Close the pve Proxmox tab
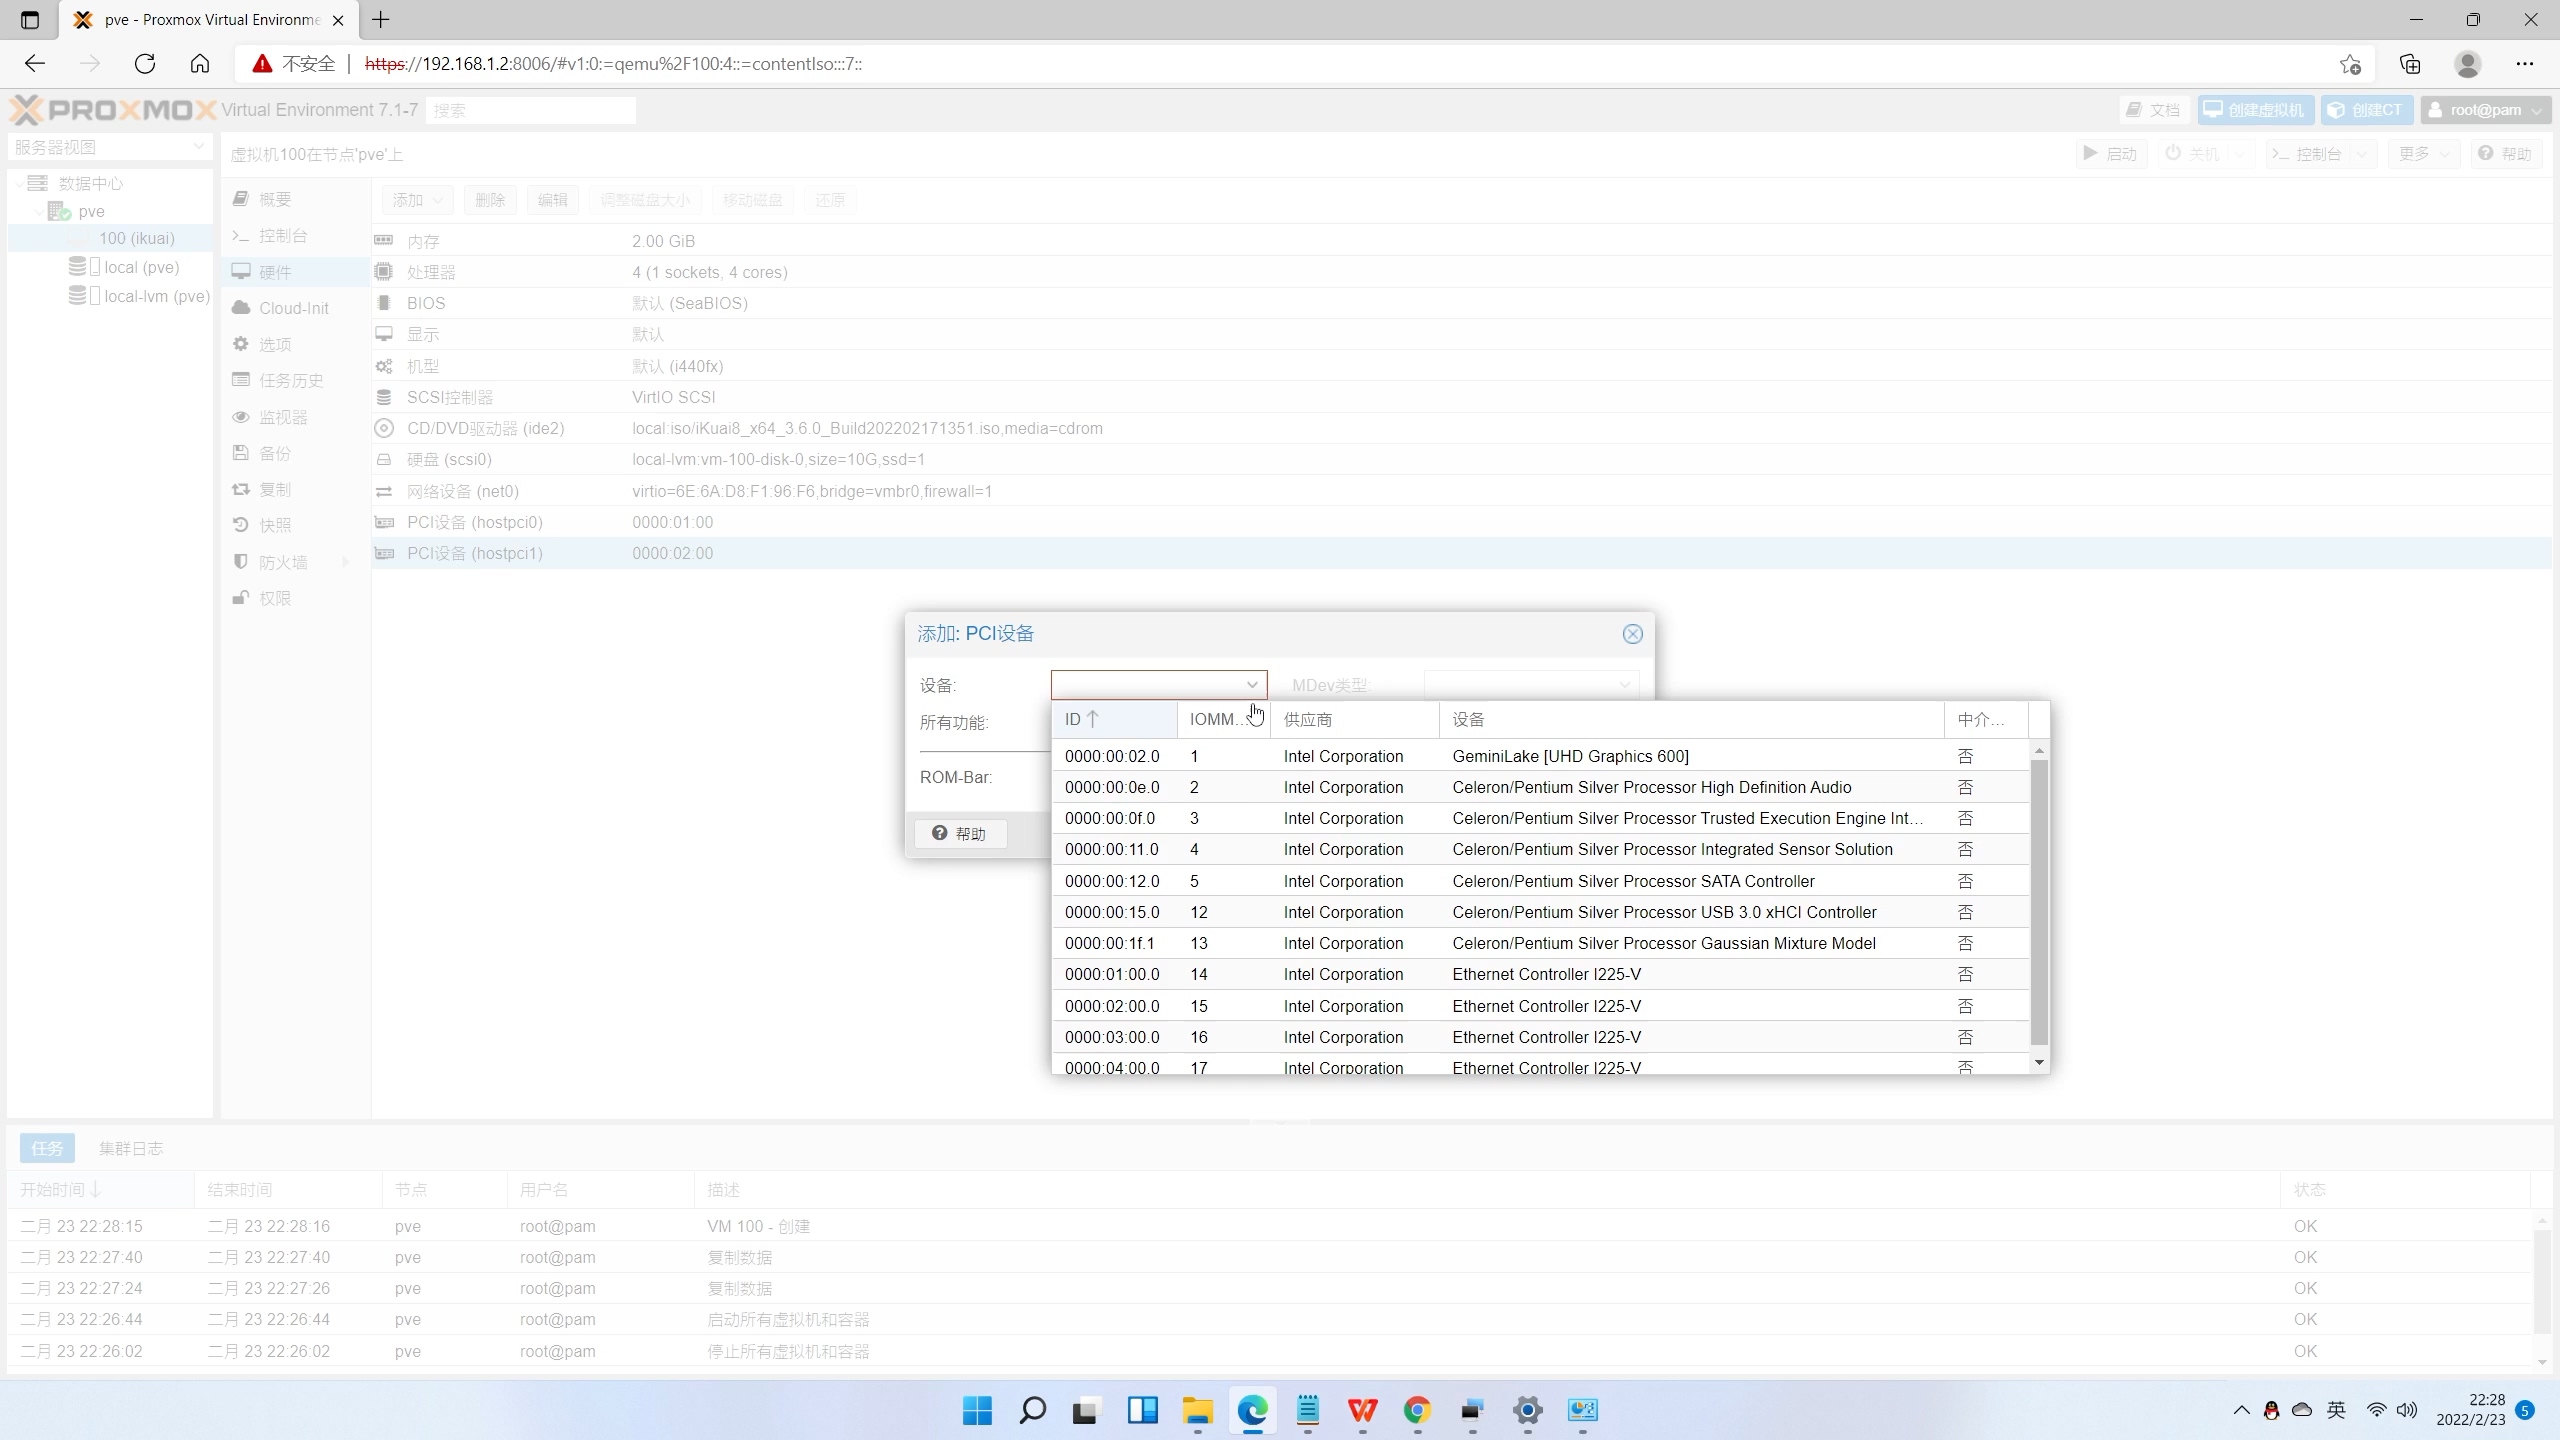 coord(338,20)
